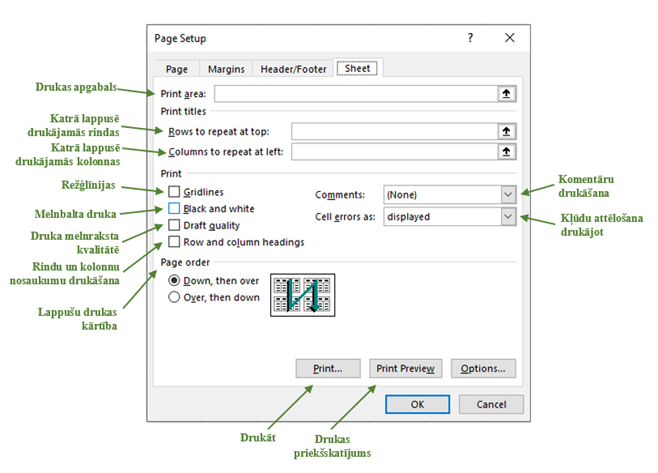Go to the Page tab
Viewport: 658px width, 473px height.
coord(176,69)
